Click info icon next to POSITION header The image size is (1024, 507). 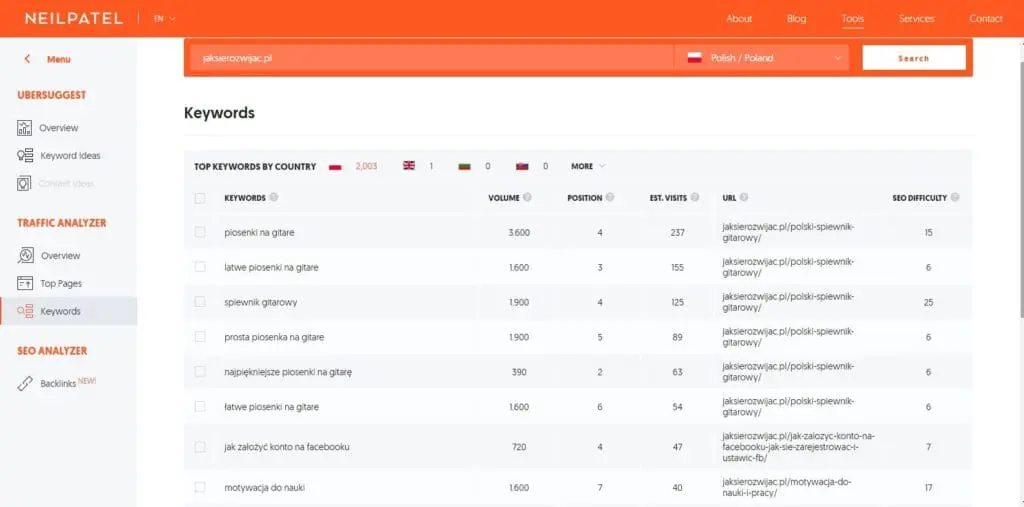point(609,197)
